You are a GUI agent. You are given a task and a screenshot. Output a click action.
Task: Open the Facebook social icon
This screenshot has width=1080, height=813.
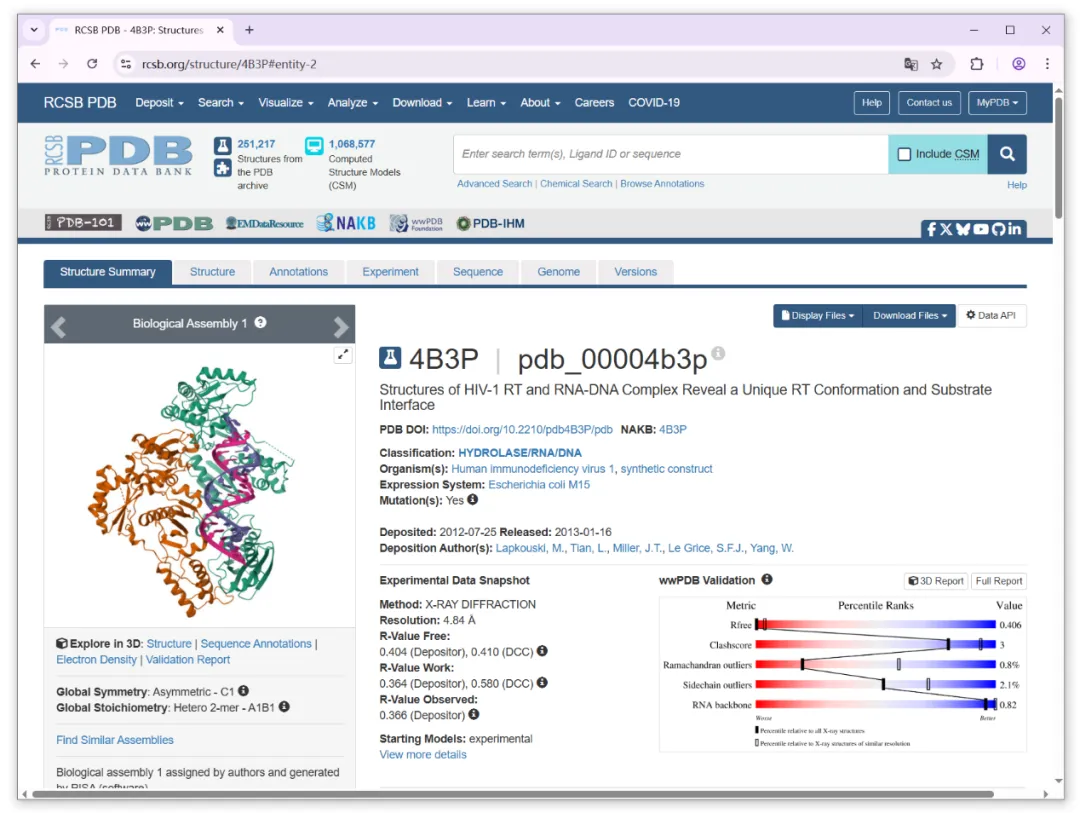[x=931, y=229]
